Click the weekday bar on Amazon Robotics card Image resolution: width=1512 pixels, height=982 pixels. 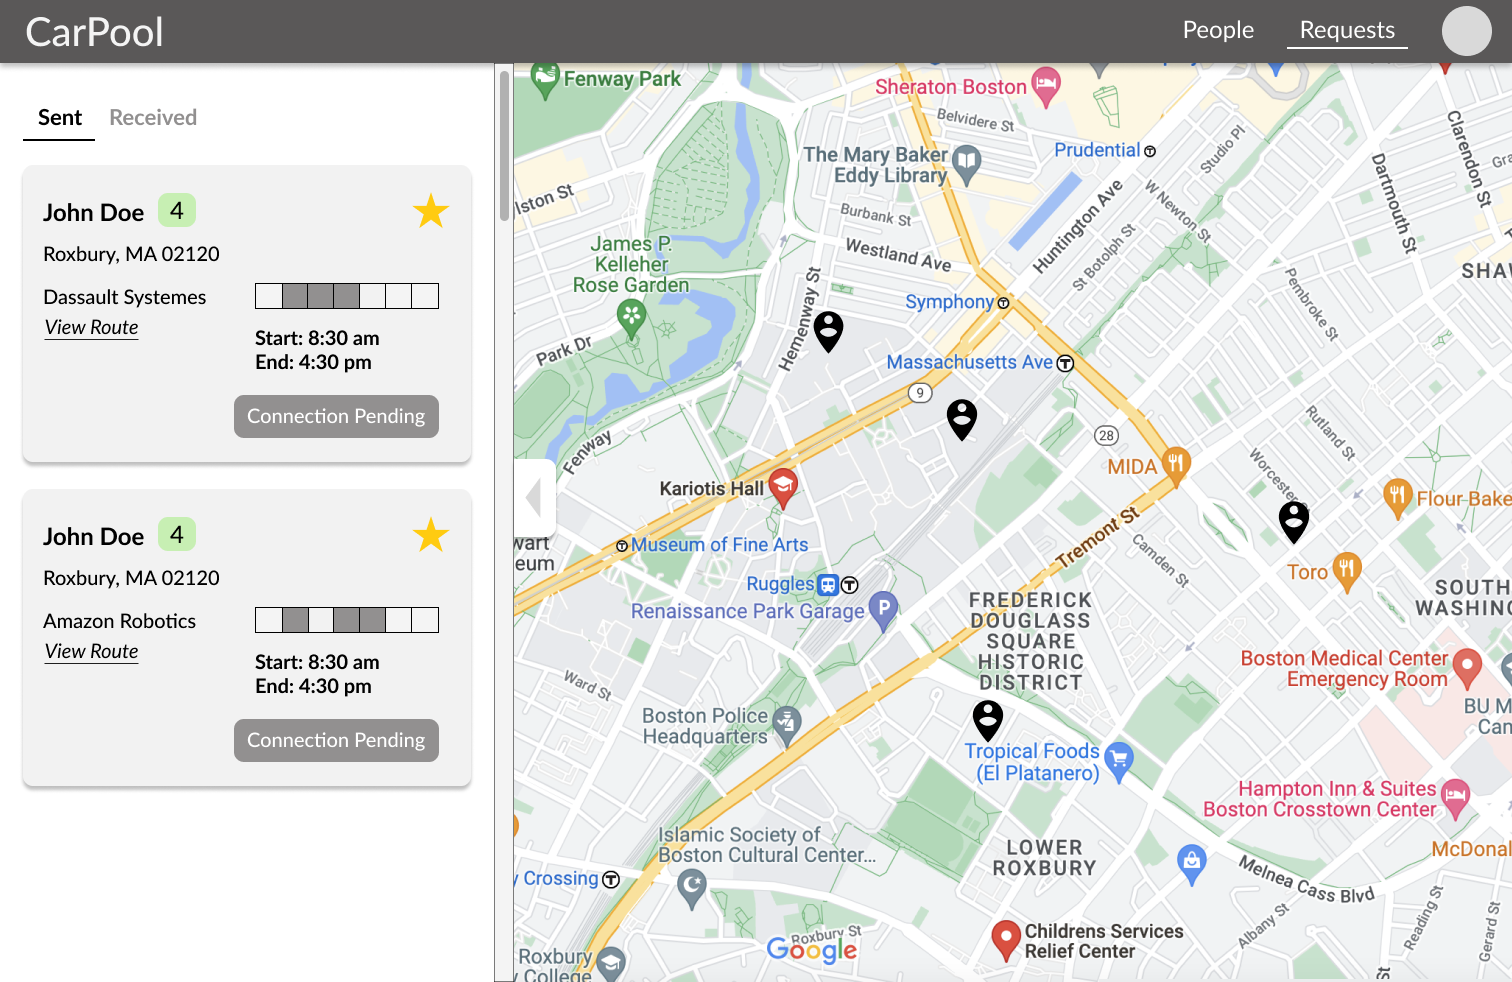point(347,620)
